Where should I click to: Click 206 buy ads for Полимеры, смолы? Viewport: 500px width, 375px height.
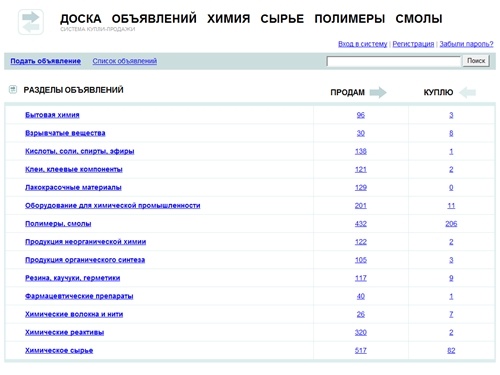451,224
